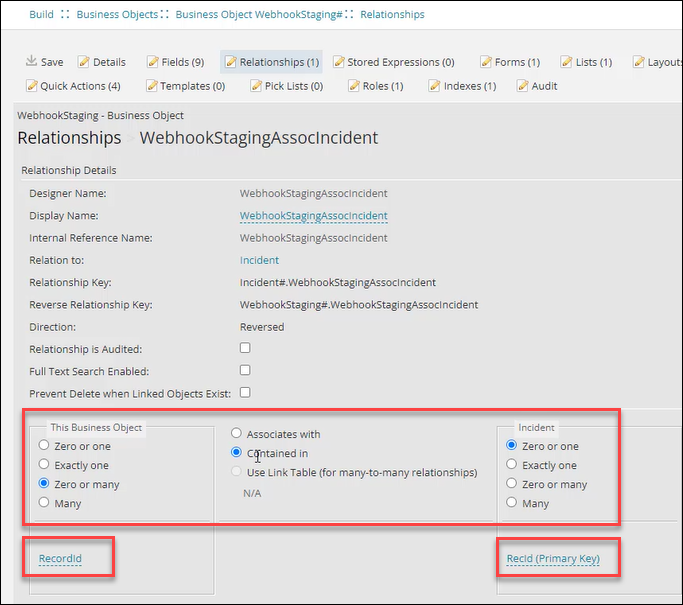Screen dimensions: 683x605
Task: Open Pick Lists (0) section
Action: pyautogui.click(x=285, y=86)
